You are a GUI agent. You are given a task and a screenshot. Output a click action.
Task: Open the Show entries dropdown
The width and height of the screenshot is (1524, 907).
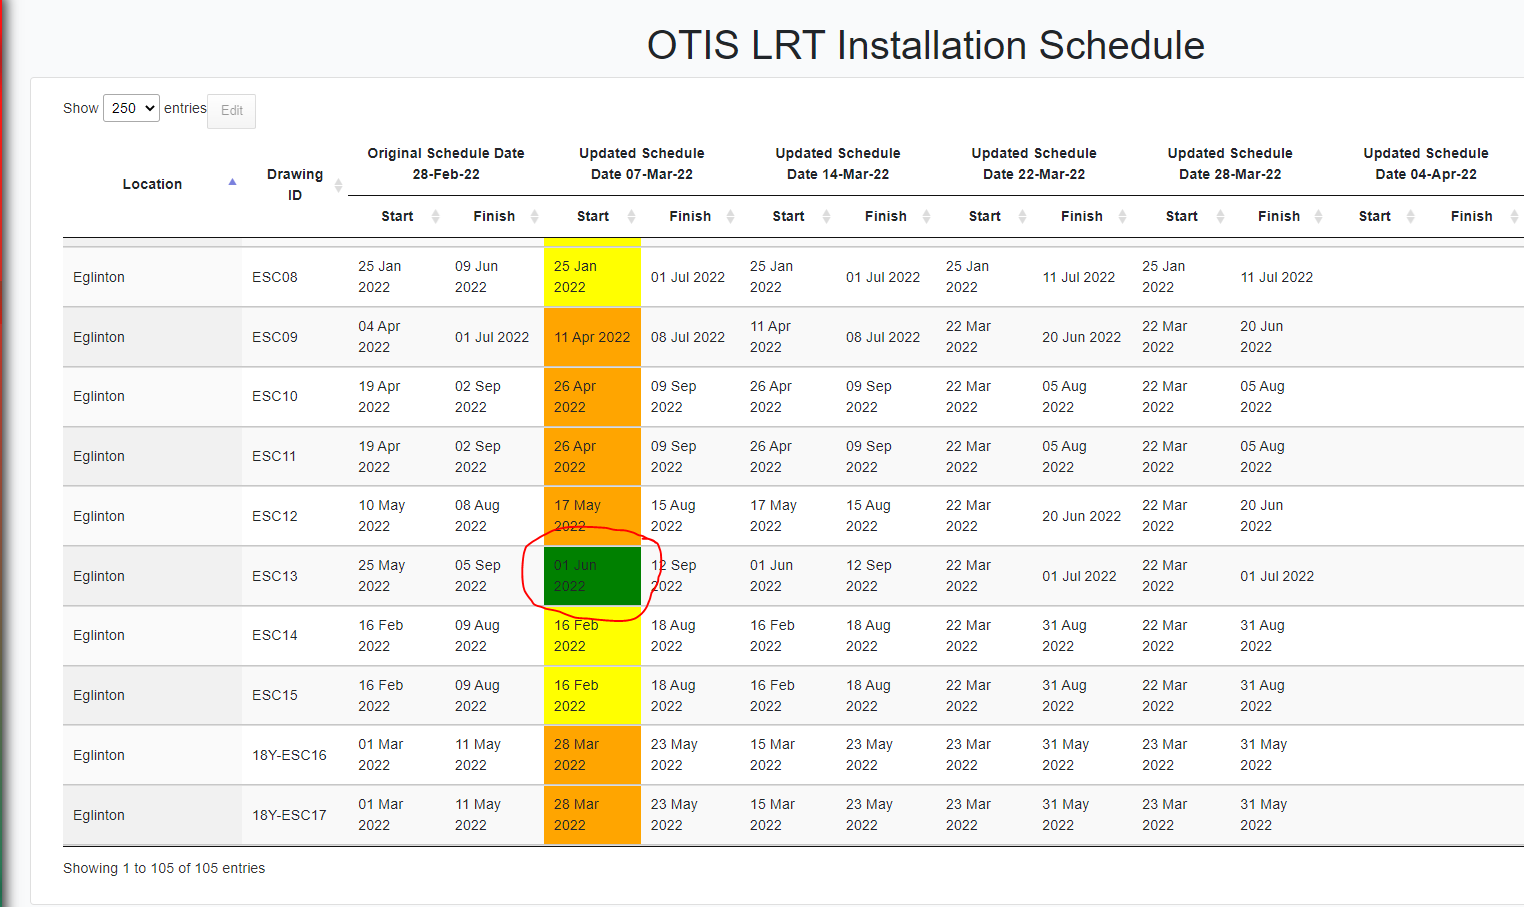tap(131, 107)
